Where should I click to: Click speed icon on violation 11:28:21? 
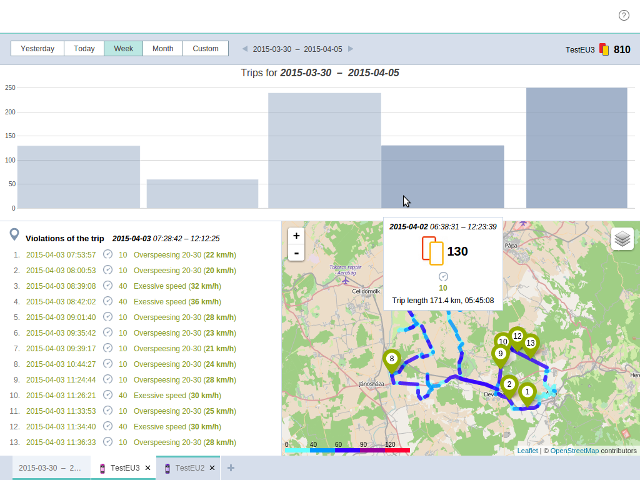(x=107, y=395)
